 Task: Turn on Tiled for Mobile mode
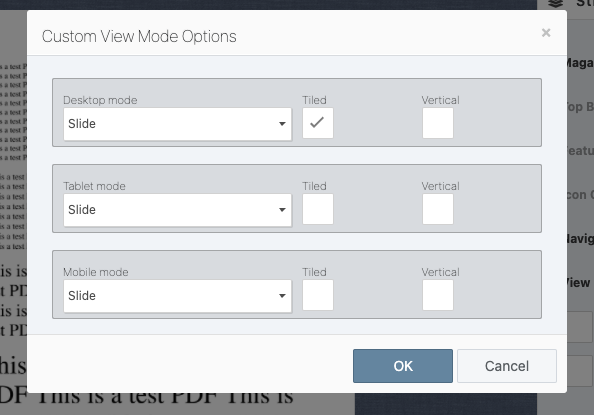317,295
